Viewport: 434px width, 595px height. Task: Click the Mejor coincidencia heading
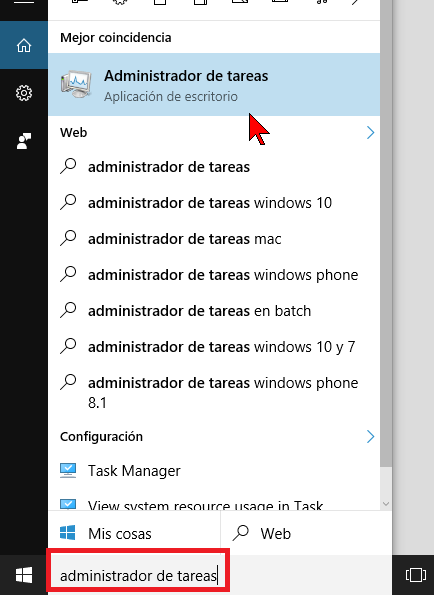[x=116, y=38]
